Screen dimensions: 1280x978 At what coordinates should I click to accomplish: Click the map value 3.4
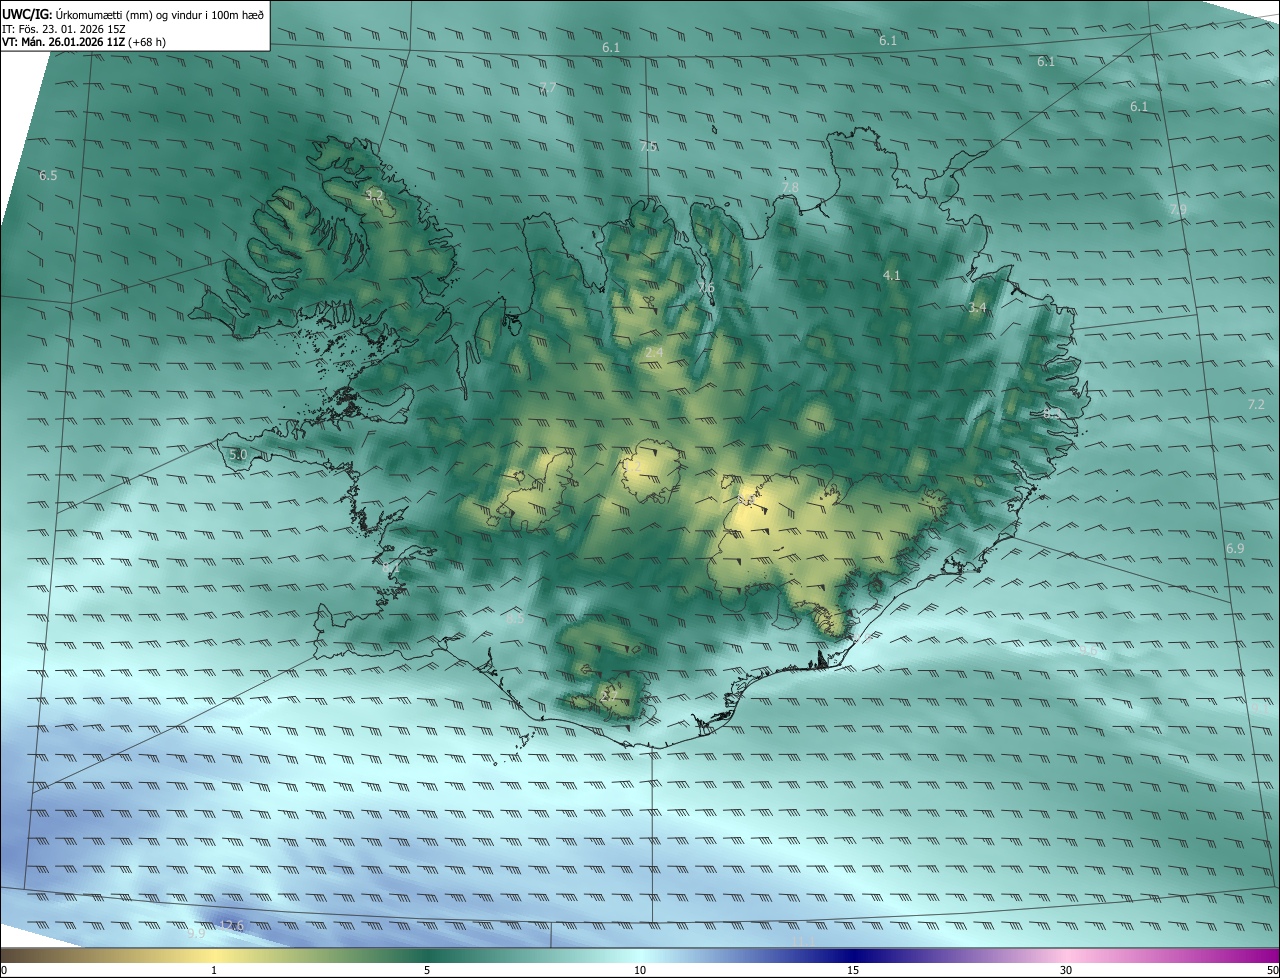[977, 308]
